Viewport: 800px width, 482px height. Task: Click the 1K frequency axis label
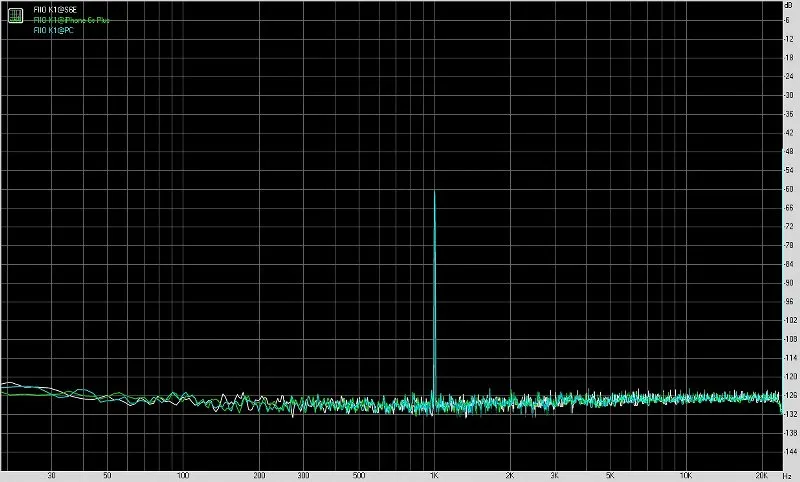coord(434,475)
